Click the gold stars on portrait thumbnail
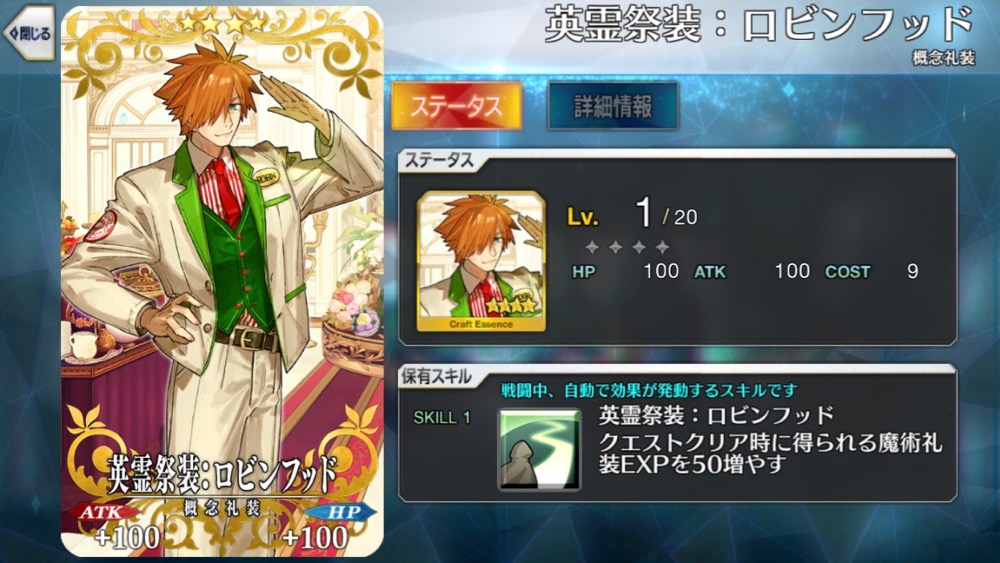Viewport: 1000px width, 563px height. click(x=511, y=305)
